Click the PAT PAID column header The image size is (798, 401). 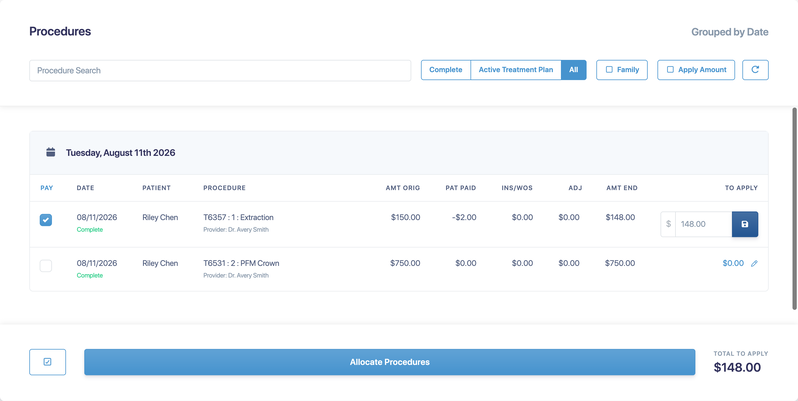tap(461, 188)
